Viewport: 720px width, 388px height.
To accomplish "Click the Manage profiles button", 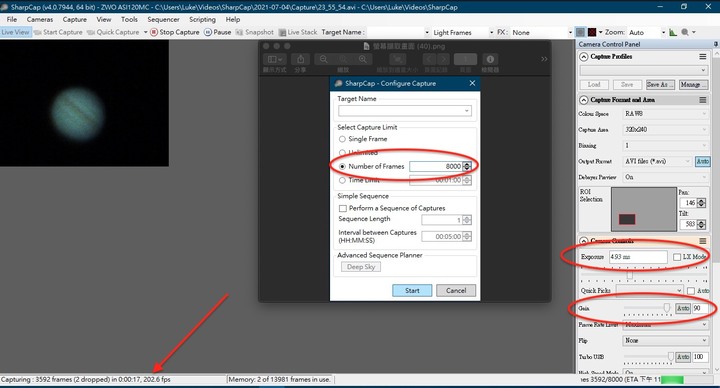I will pyautogui.click(x=693, y=84).
